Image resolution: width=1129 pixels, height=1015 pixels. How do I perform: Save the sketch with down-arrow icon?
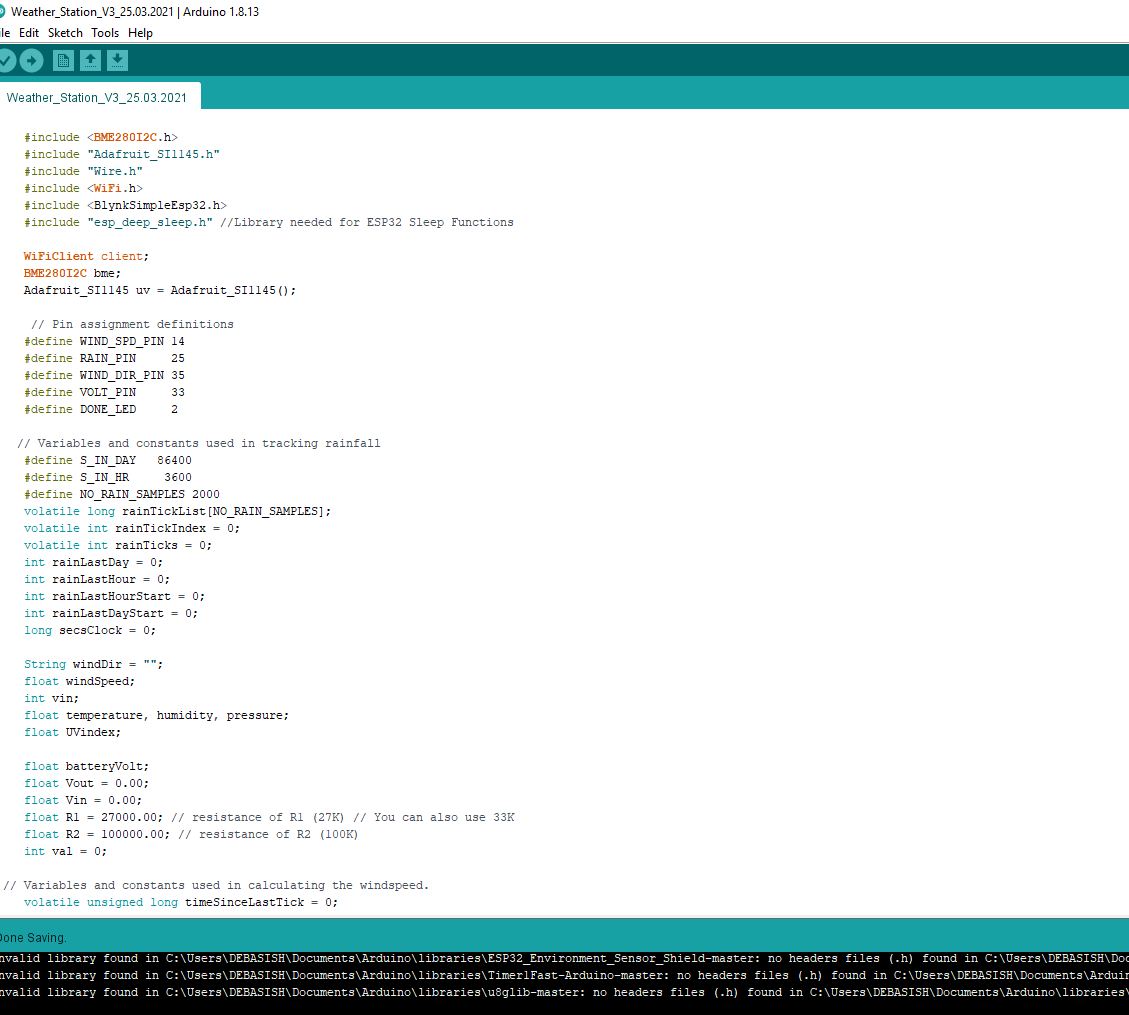click(x=117, y=61)
